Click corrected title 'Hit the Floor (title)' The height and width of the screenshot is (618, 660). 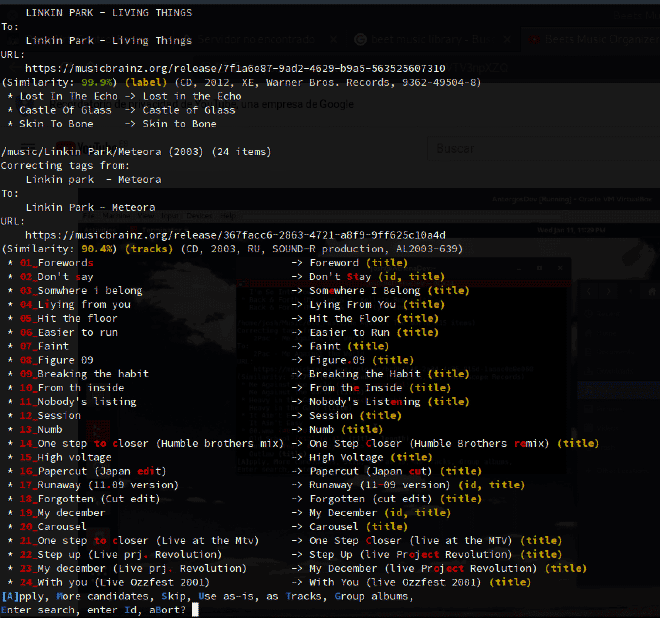point(374,318)
